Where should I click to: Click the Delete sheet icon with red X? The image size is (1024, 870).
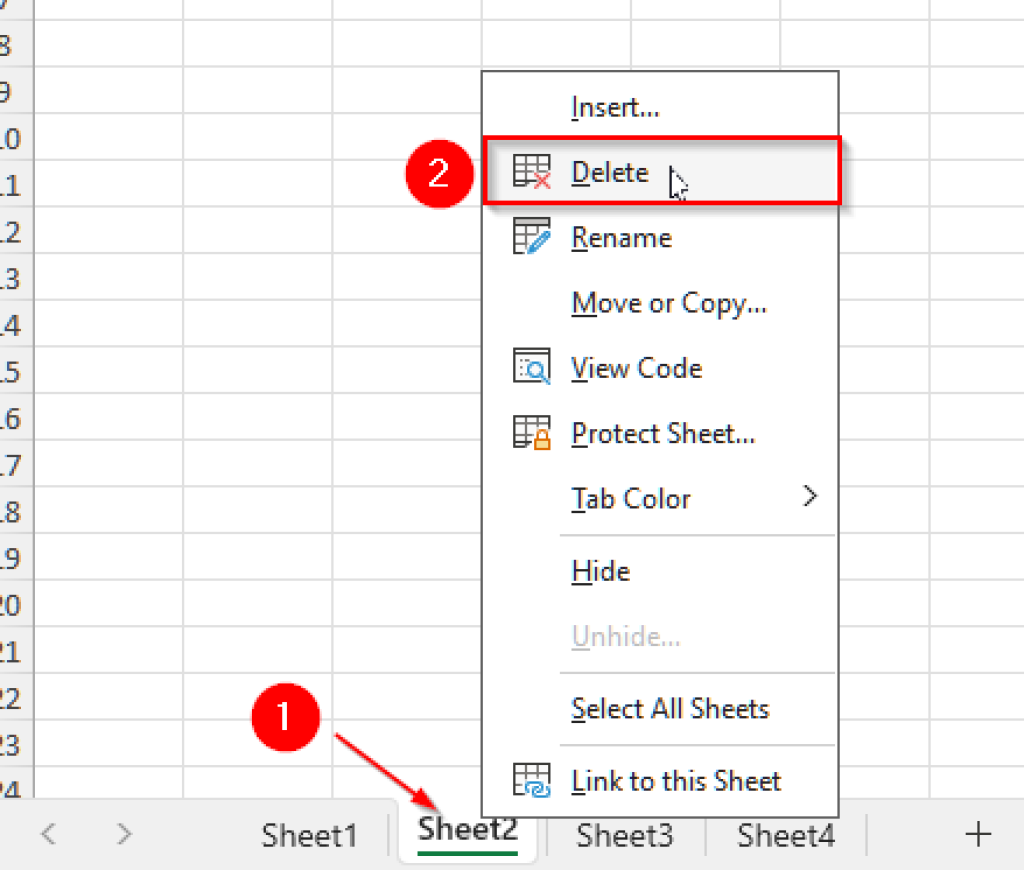pyautogui.click(x=534, y=171)
